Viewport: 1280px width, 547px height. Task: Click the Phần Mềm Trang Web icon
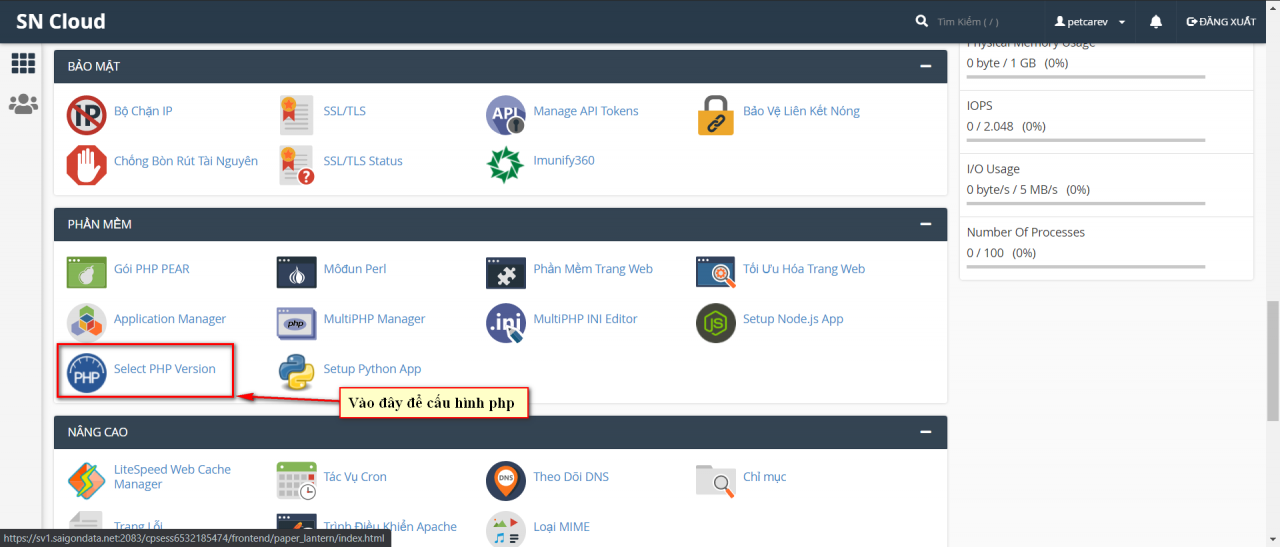pos(506,272)
